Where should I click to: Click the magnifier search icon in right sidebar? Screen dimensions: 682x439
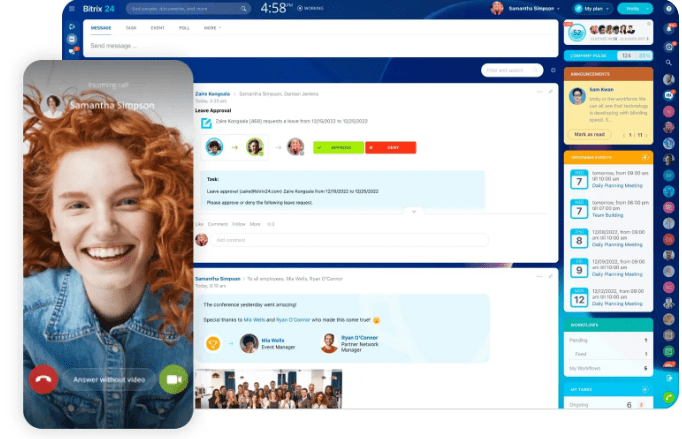click(669, 63)
